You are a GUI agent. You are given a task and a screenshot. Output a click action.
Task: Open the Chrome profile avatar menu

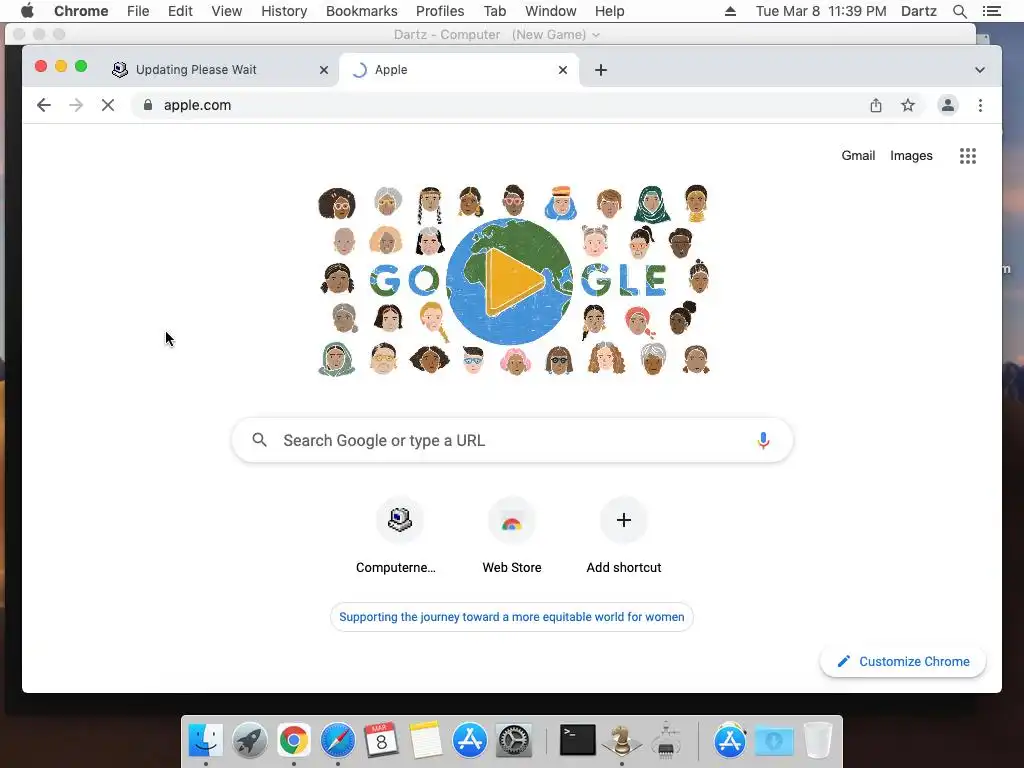click(948, 105)
